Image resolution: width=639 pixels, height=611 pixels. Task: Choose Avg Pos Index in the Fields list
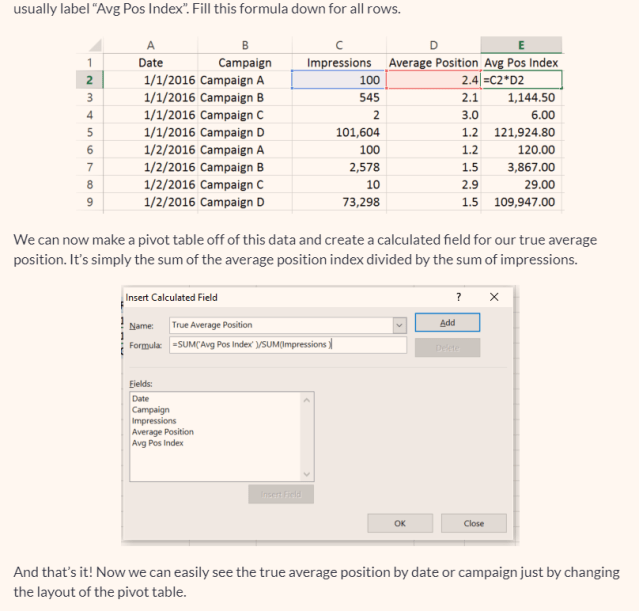(158, 443)
